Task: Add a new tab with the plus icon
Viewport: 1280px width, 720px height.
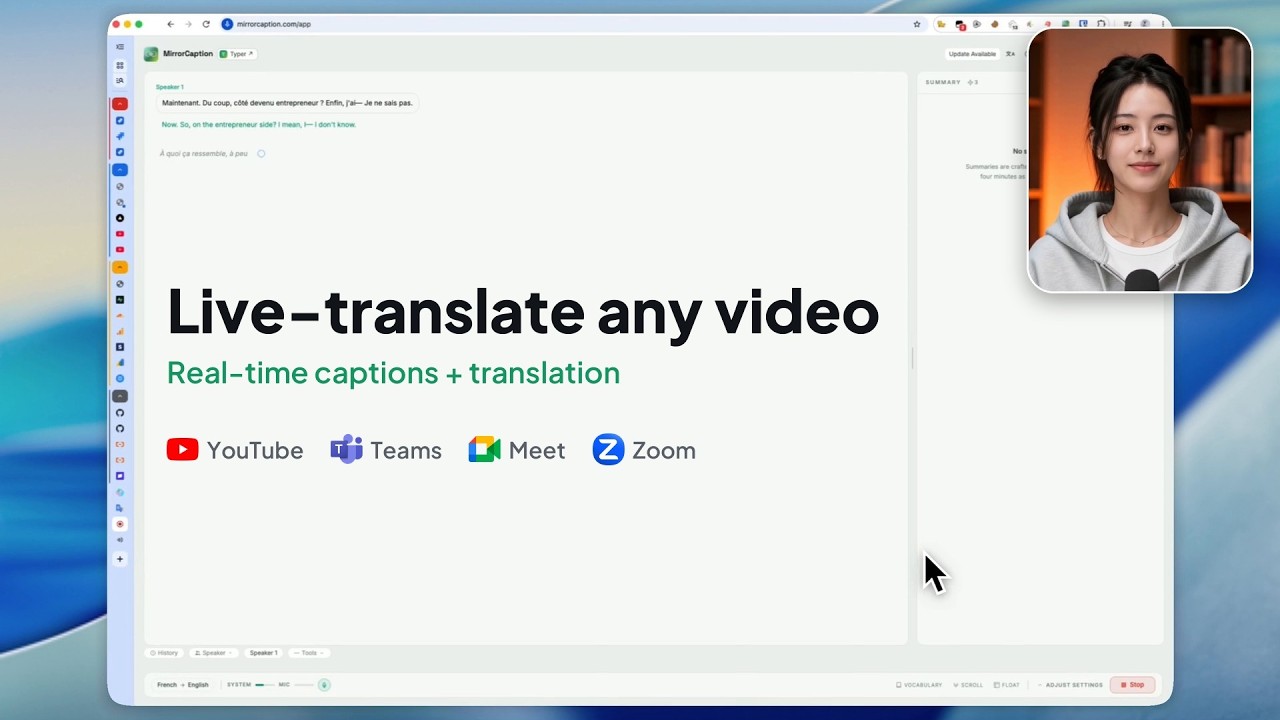Action: [x=120, y=559]
